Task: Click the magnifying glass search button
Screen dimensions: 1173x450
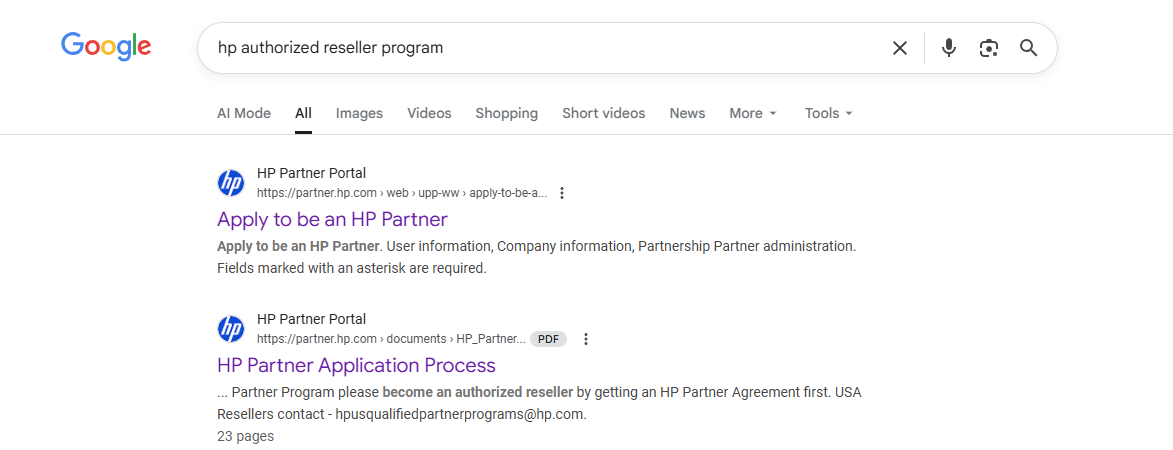Action: click(1029, 48)
